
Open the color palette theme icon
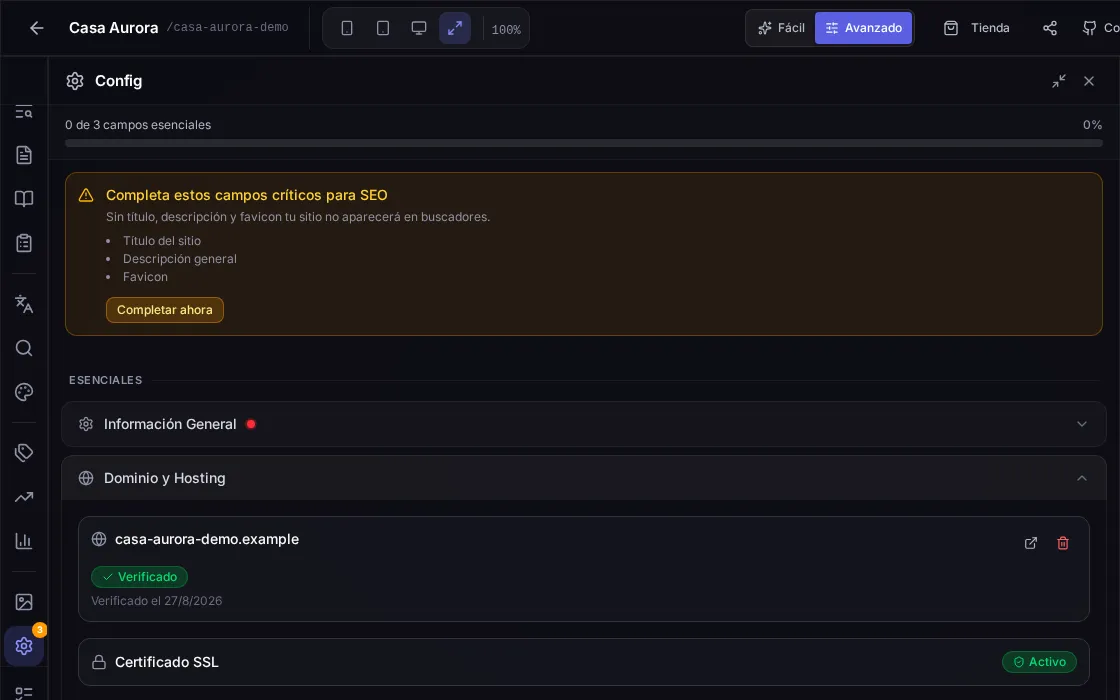pyautogui.click(x=24, y=392)
